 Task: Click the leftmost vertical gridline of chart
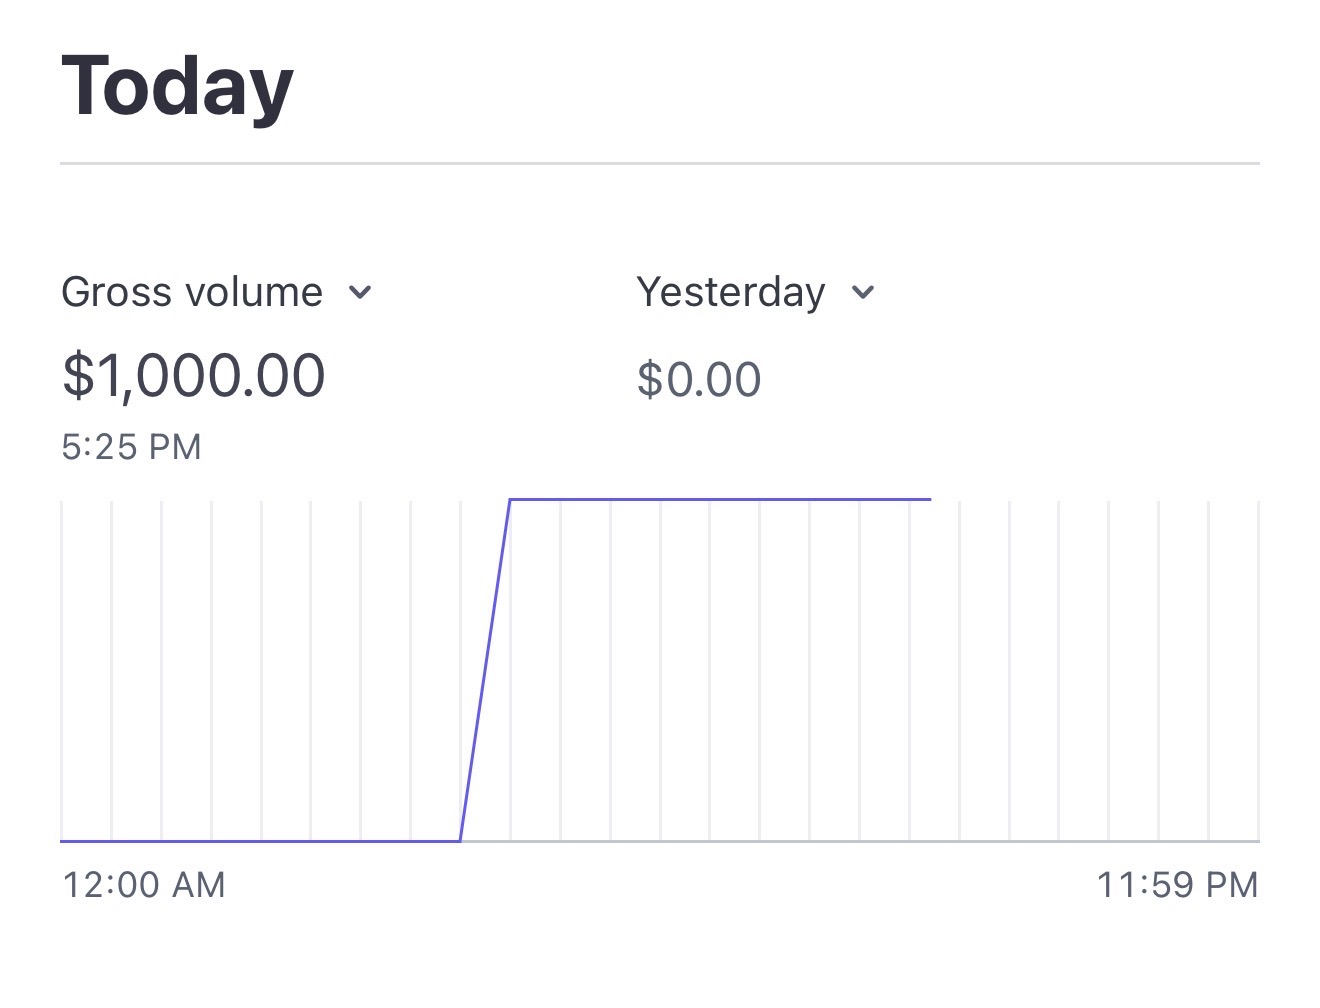point(62,670)
